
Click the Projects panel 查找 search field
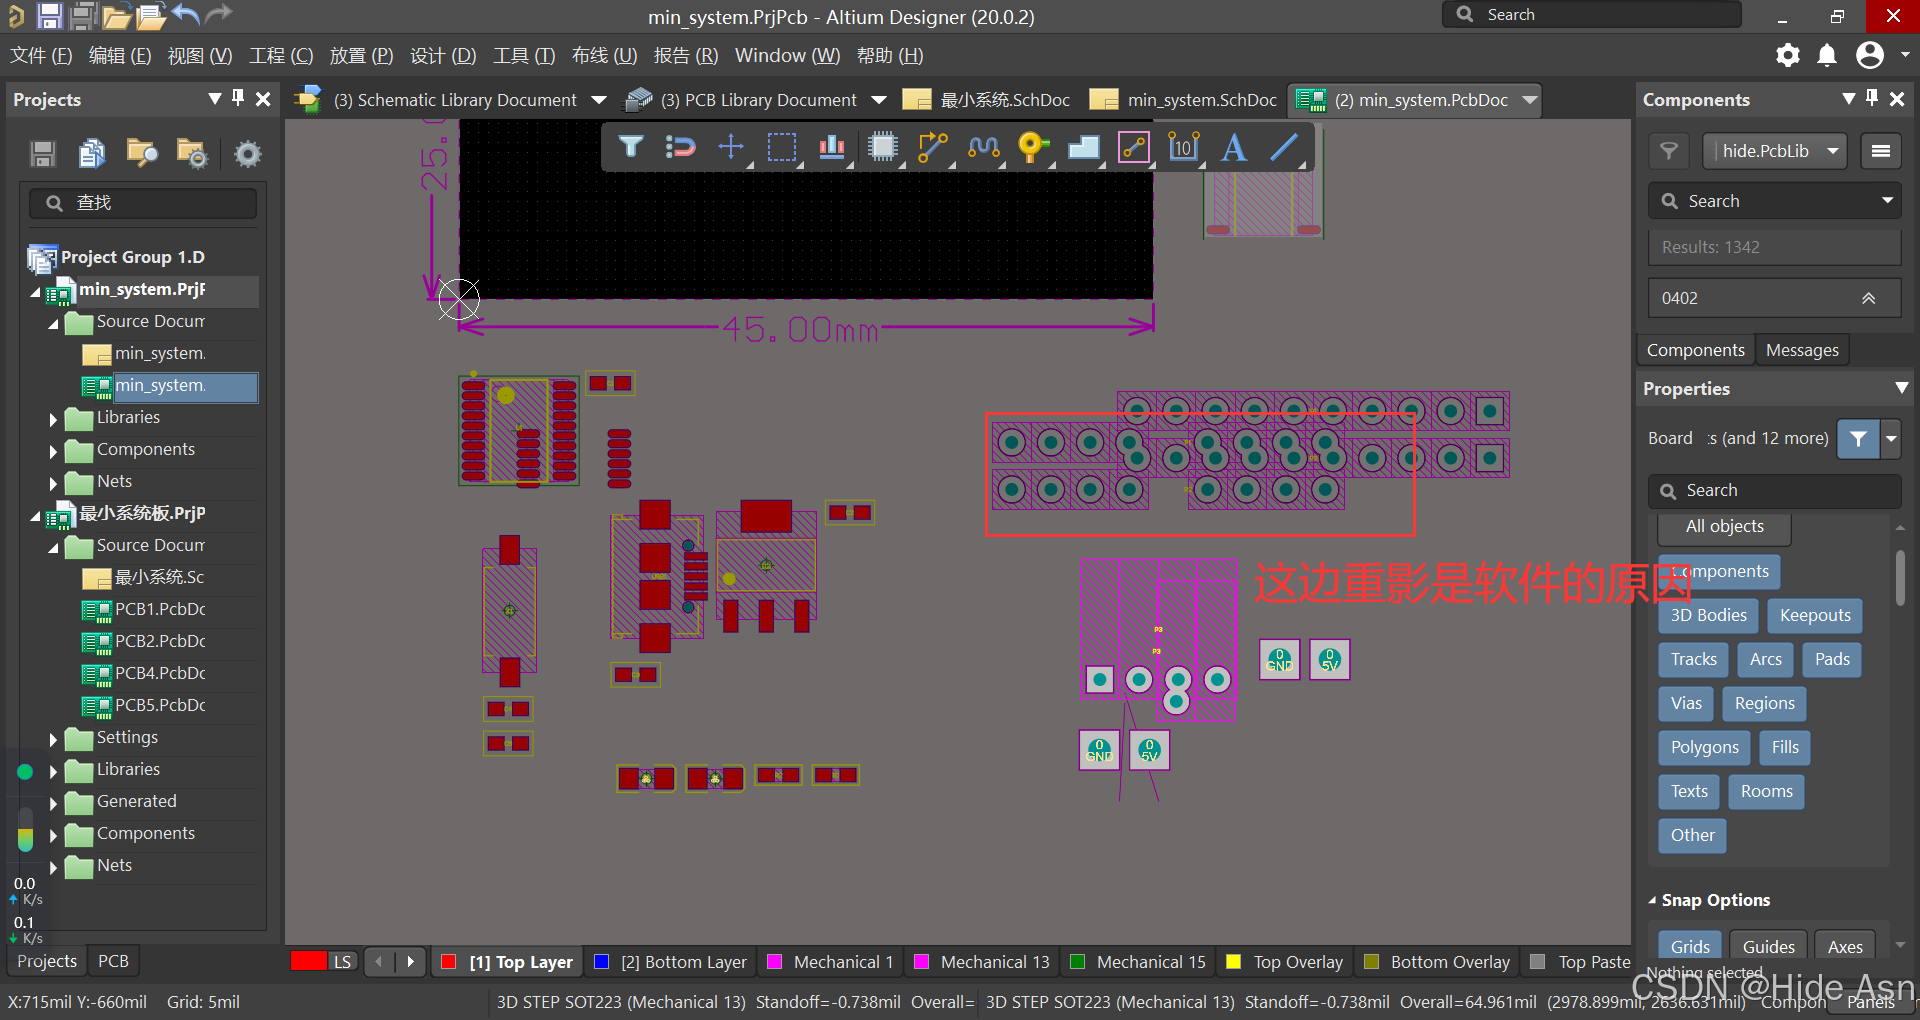pos(144,203)
